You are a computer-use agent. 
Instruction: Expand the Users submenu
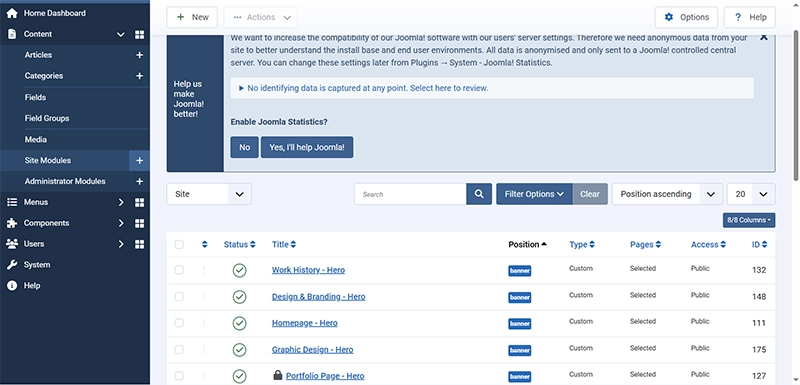(x=121, y=244)
